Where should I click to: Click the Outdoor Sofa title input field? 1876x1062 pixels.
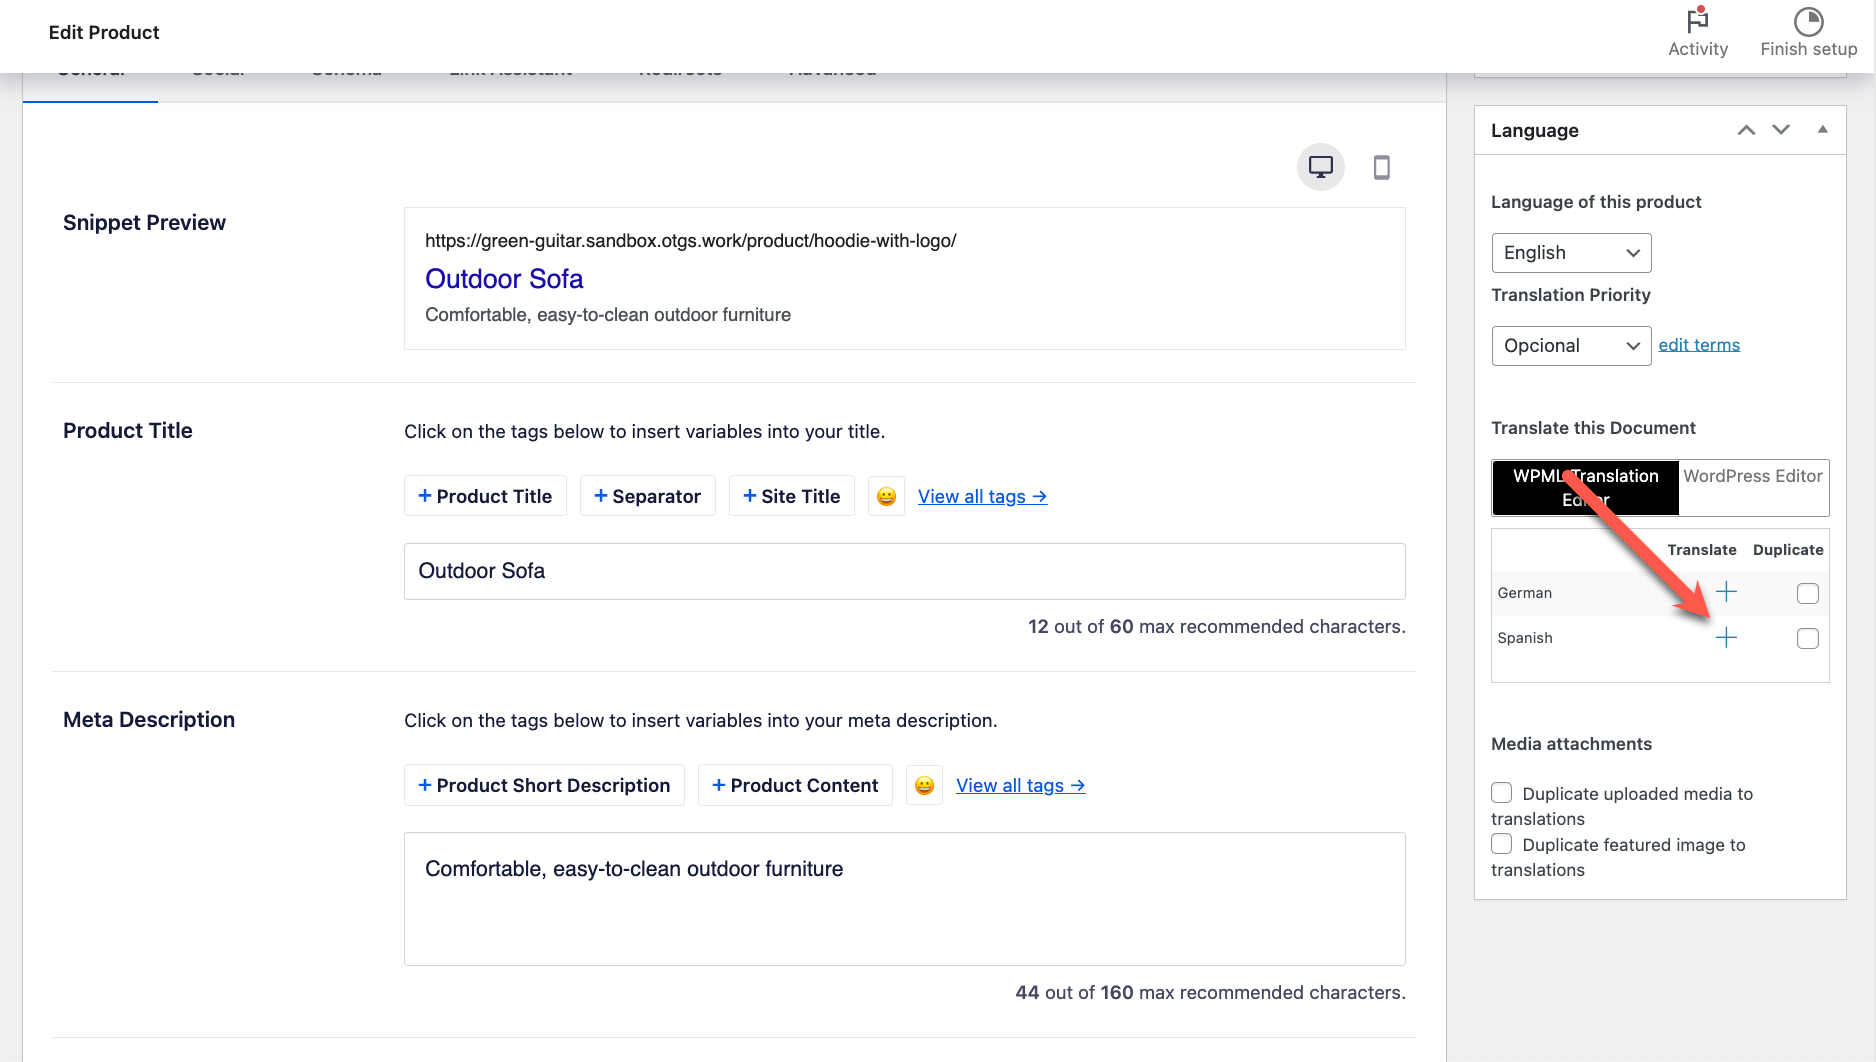coord(904,571)
